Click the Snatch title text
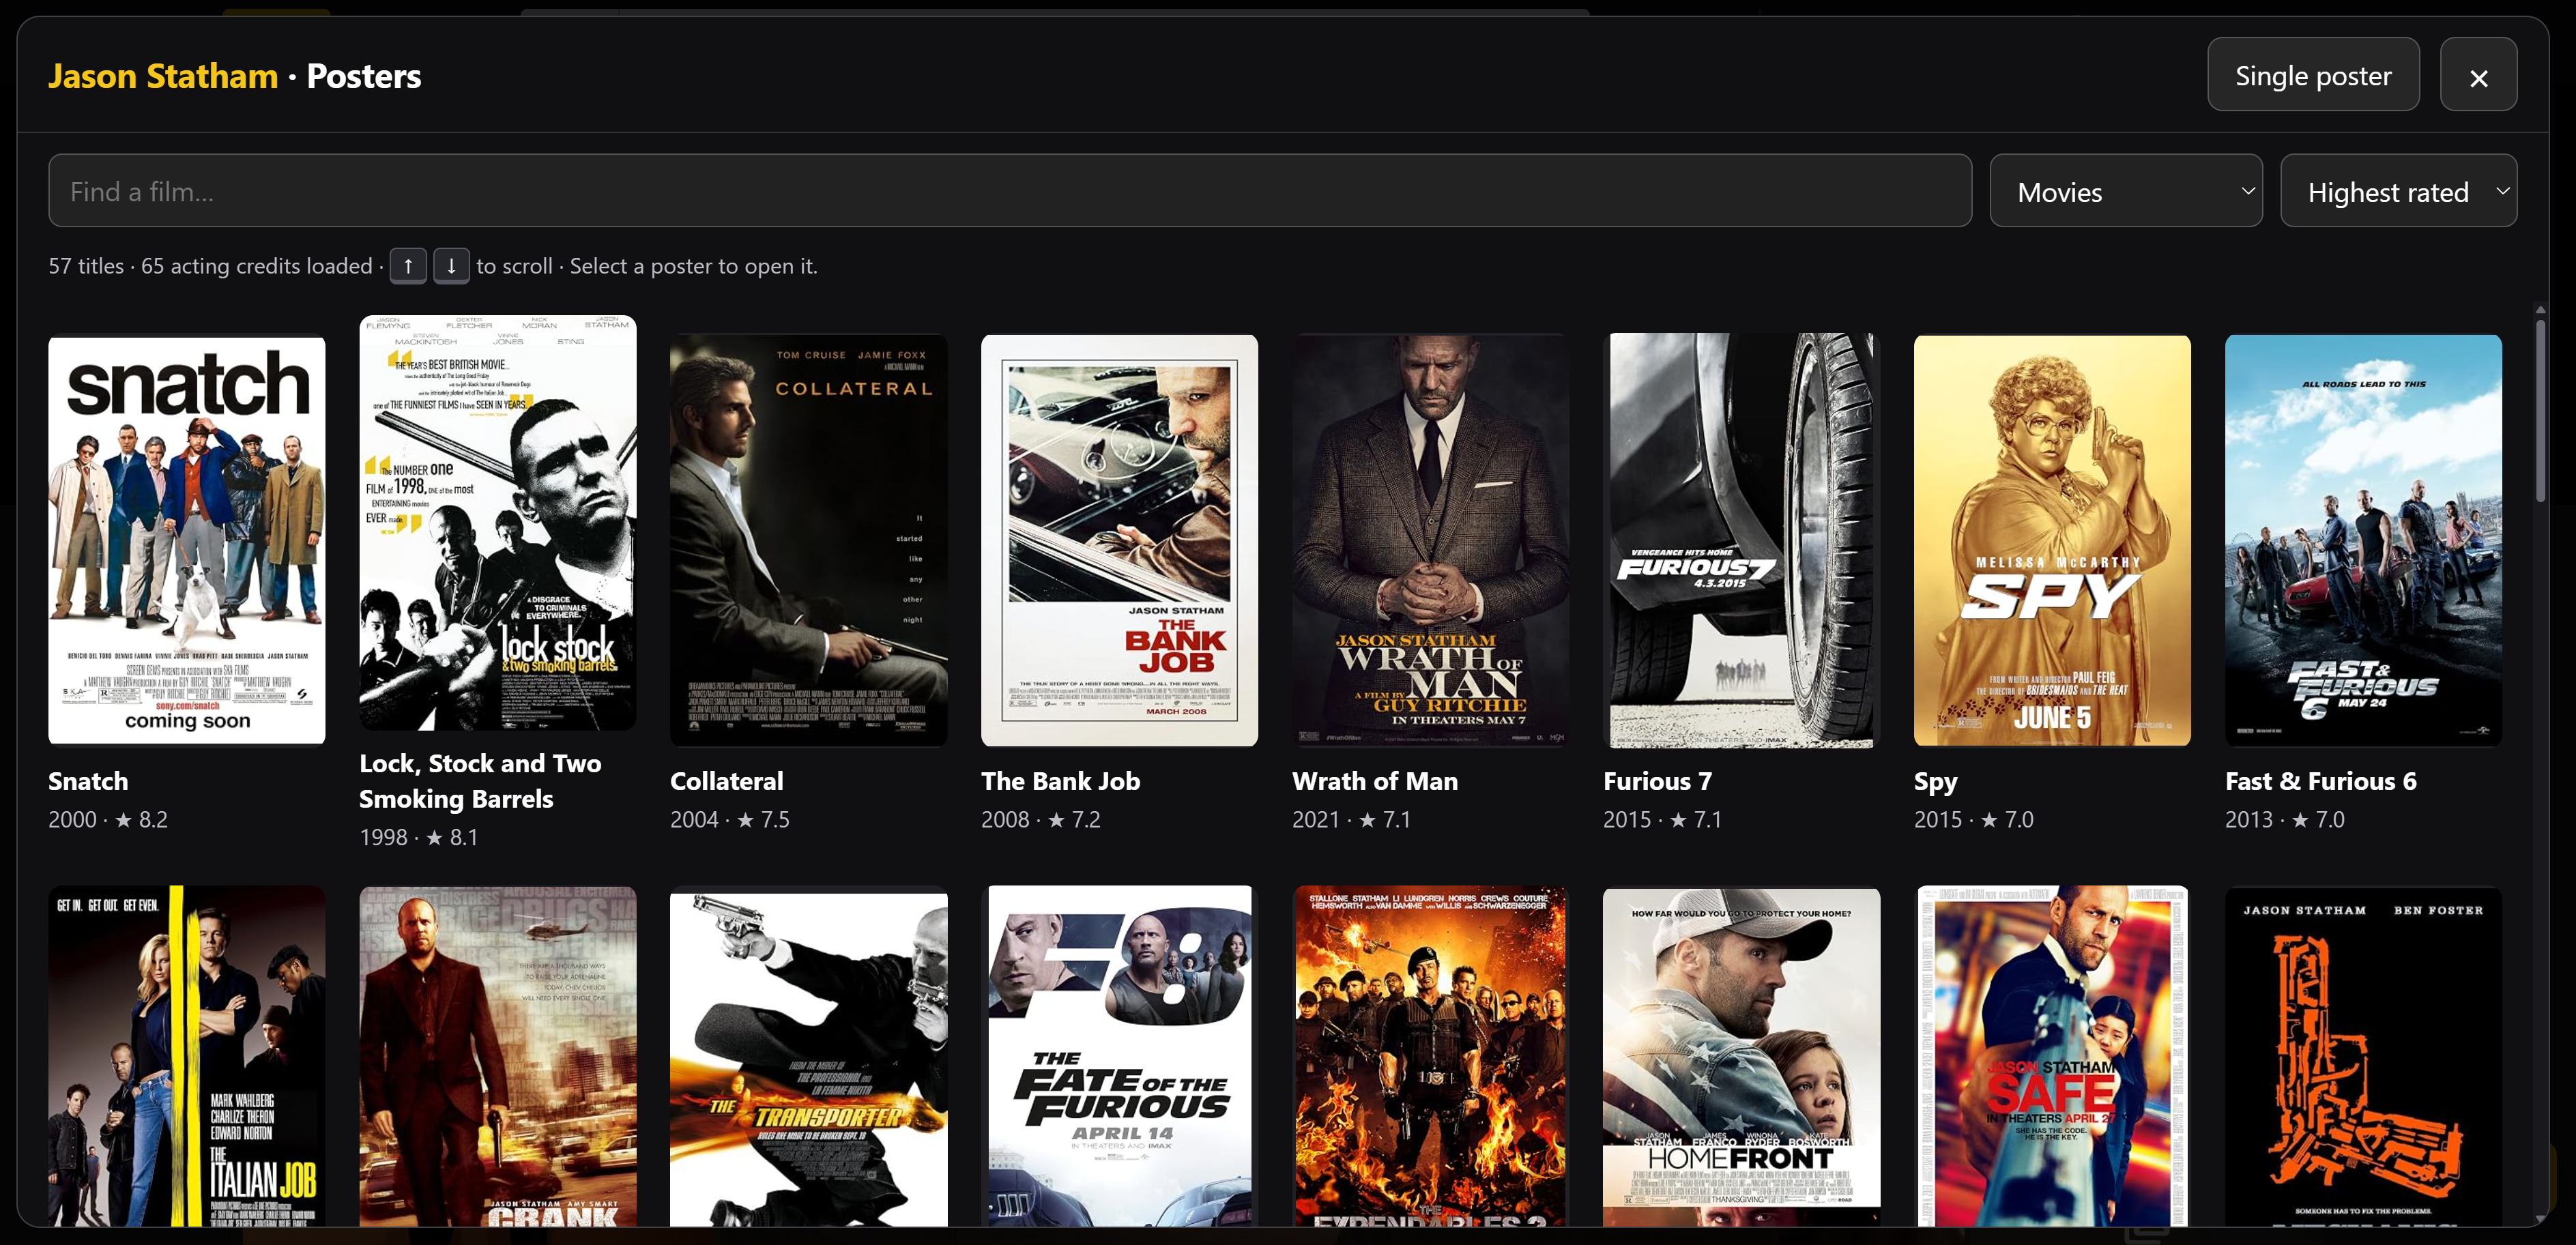2576x1245 pixels. tap(88, 781)
